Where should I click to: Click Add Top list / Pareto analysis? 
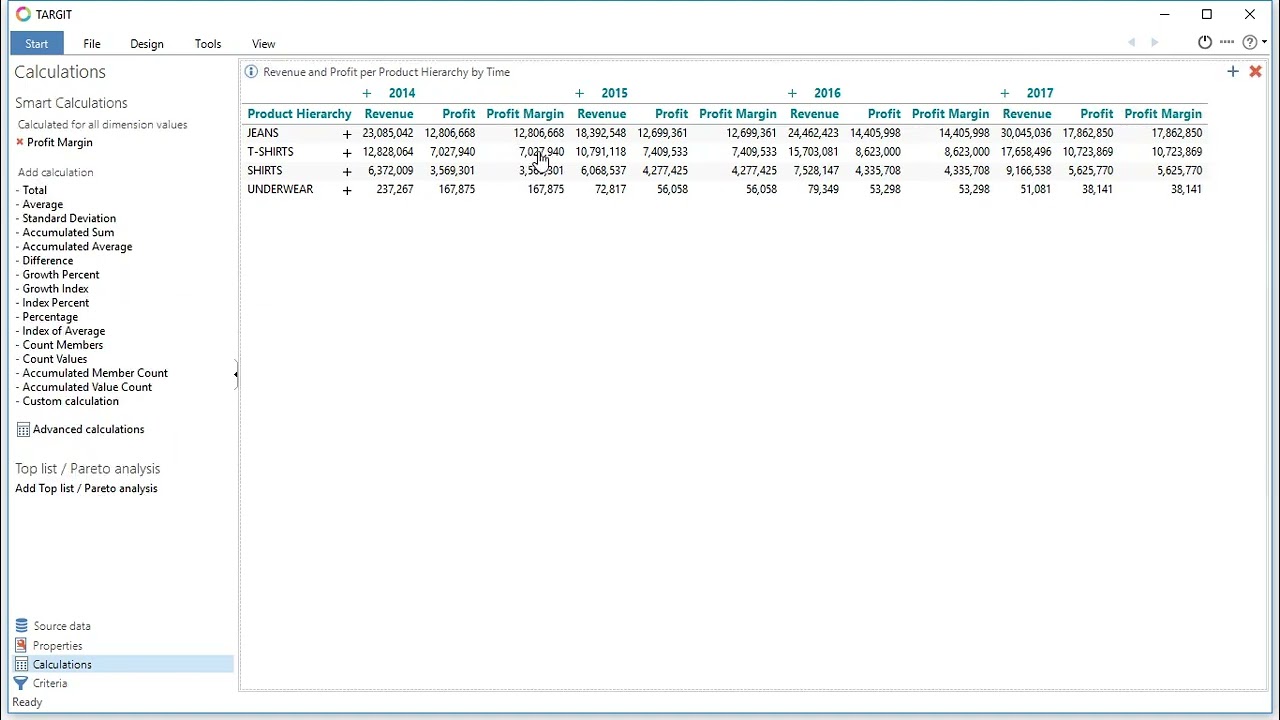tap(86, 489)
